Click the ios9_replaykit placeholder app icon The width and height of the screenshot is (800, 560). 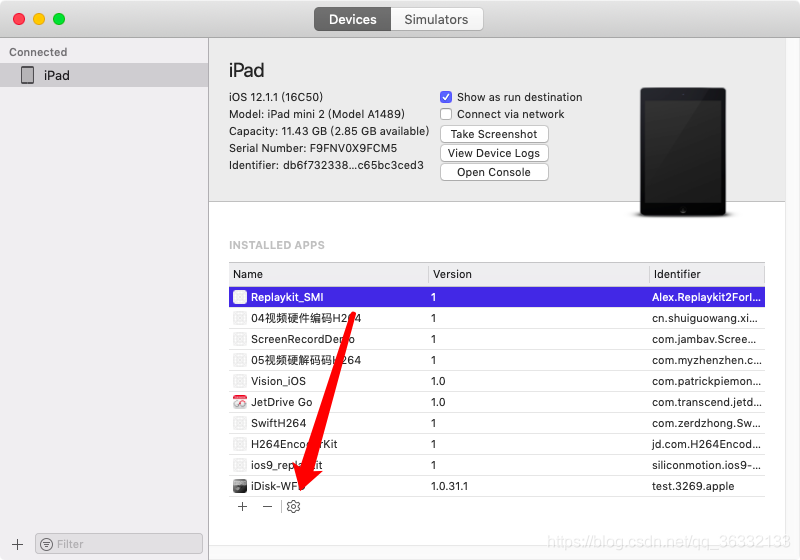click(x=240, y=465)
